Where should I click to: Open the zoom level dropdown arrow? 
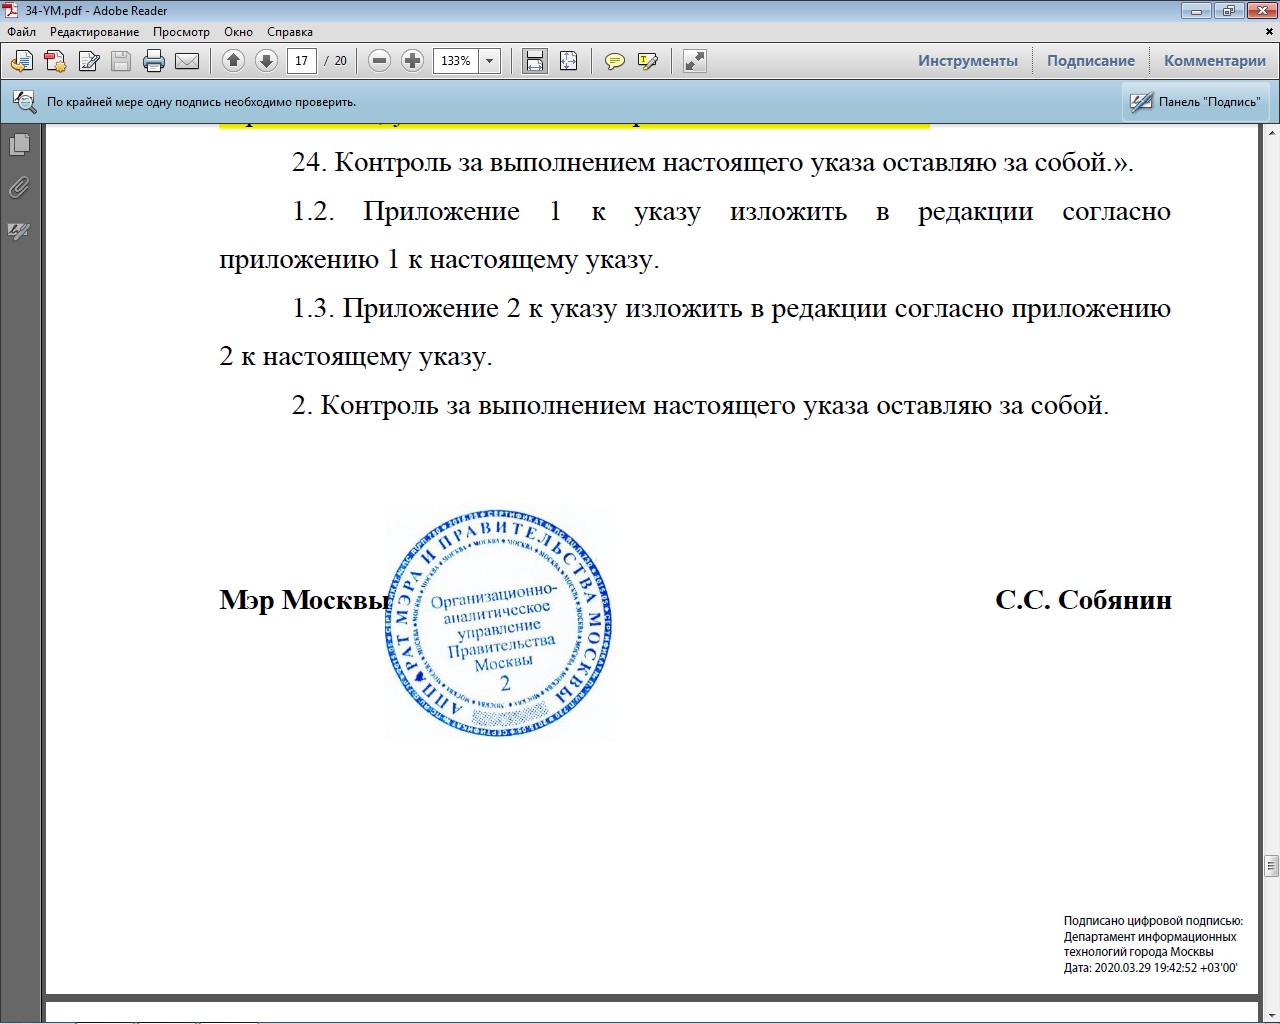pyautogui.click(x=490, y=61)
